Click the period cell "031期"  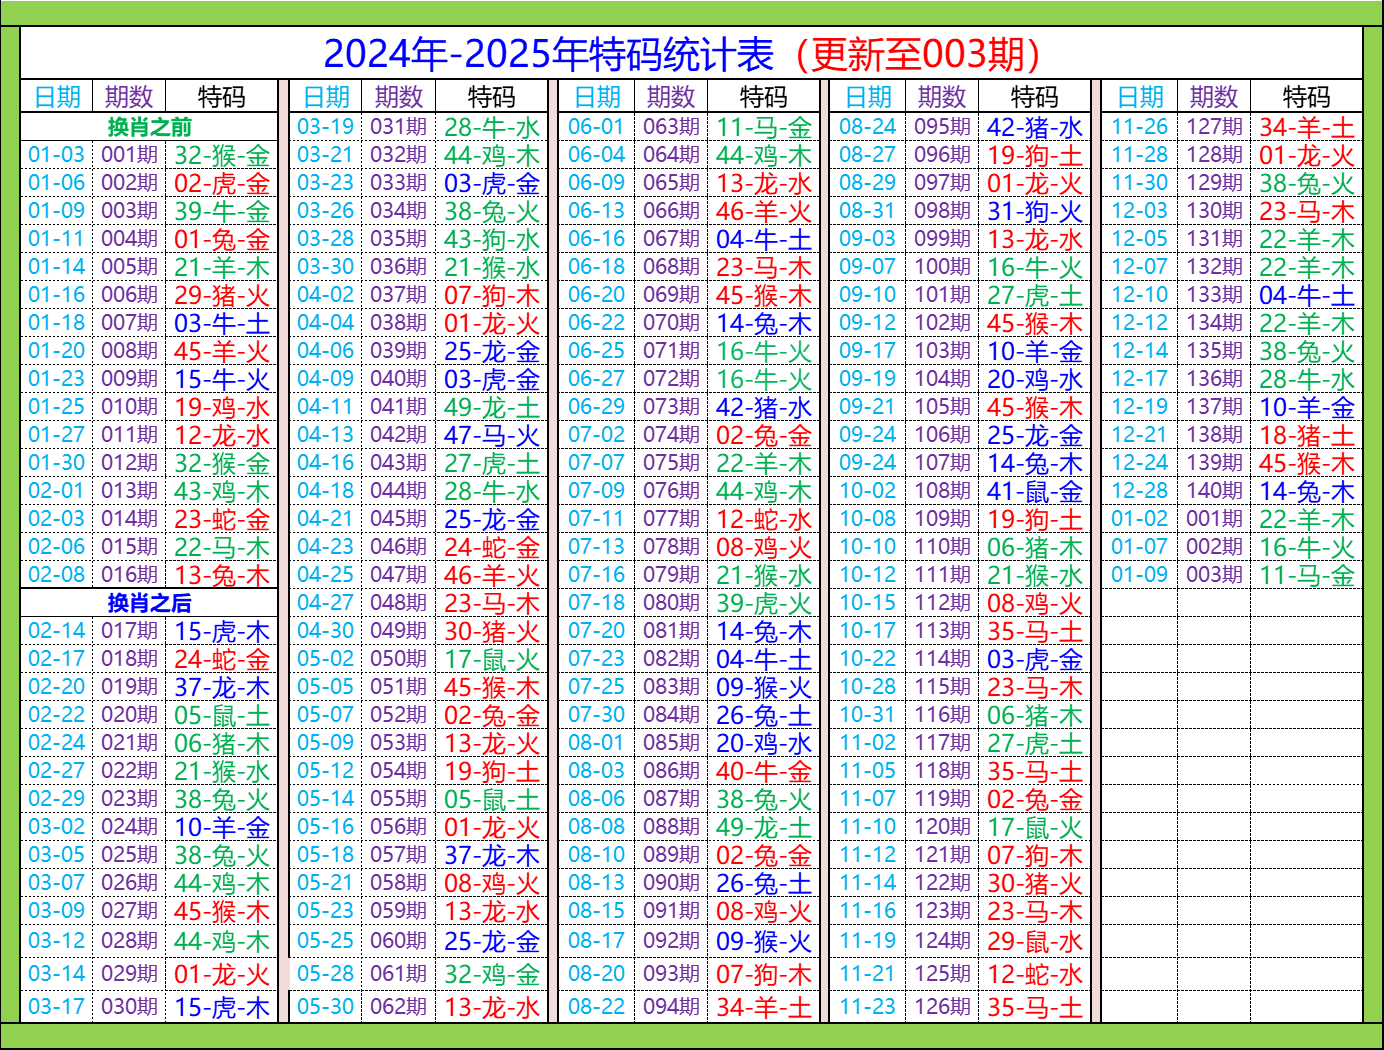click(x=399, y=127)
